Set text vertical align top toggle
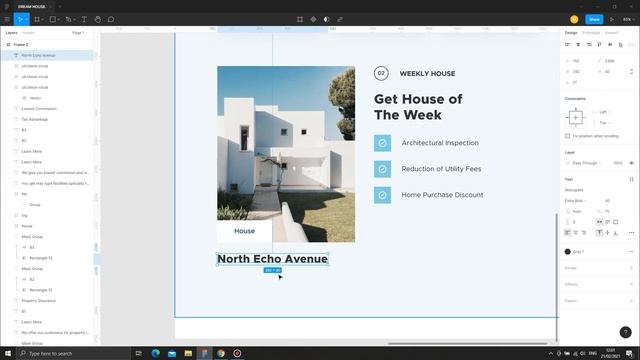The width and height of the screenshot is (640, 360). [599, 233]
